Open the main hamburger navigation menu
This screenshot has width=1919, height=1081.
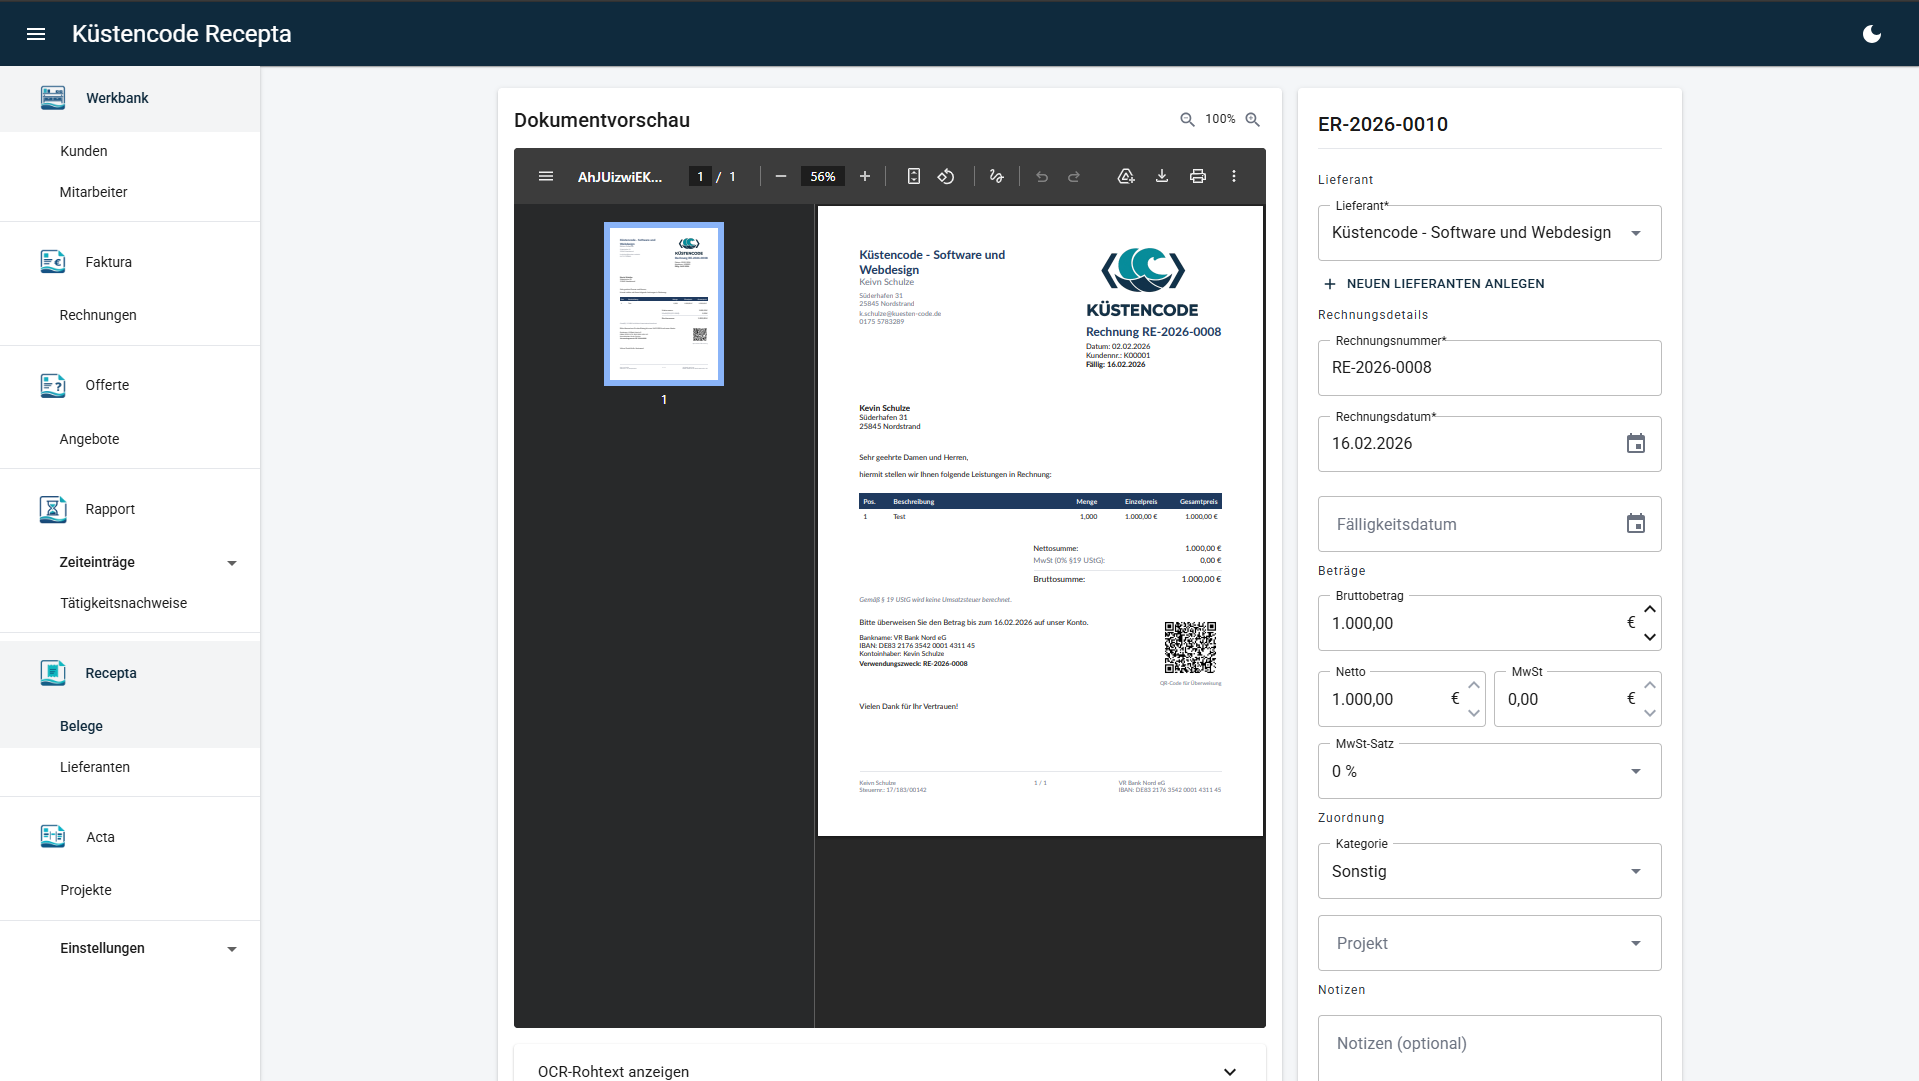pyautogui.click(x=36, y=34)
